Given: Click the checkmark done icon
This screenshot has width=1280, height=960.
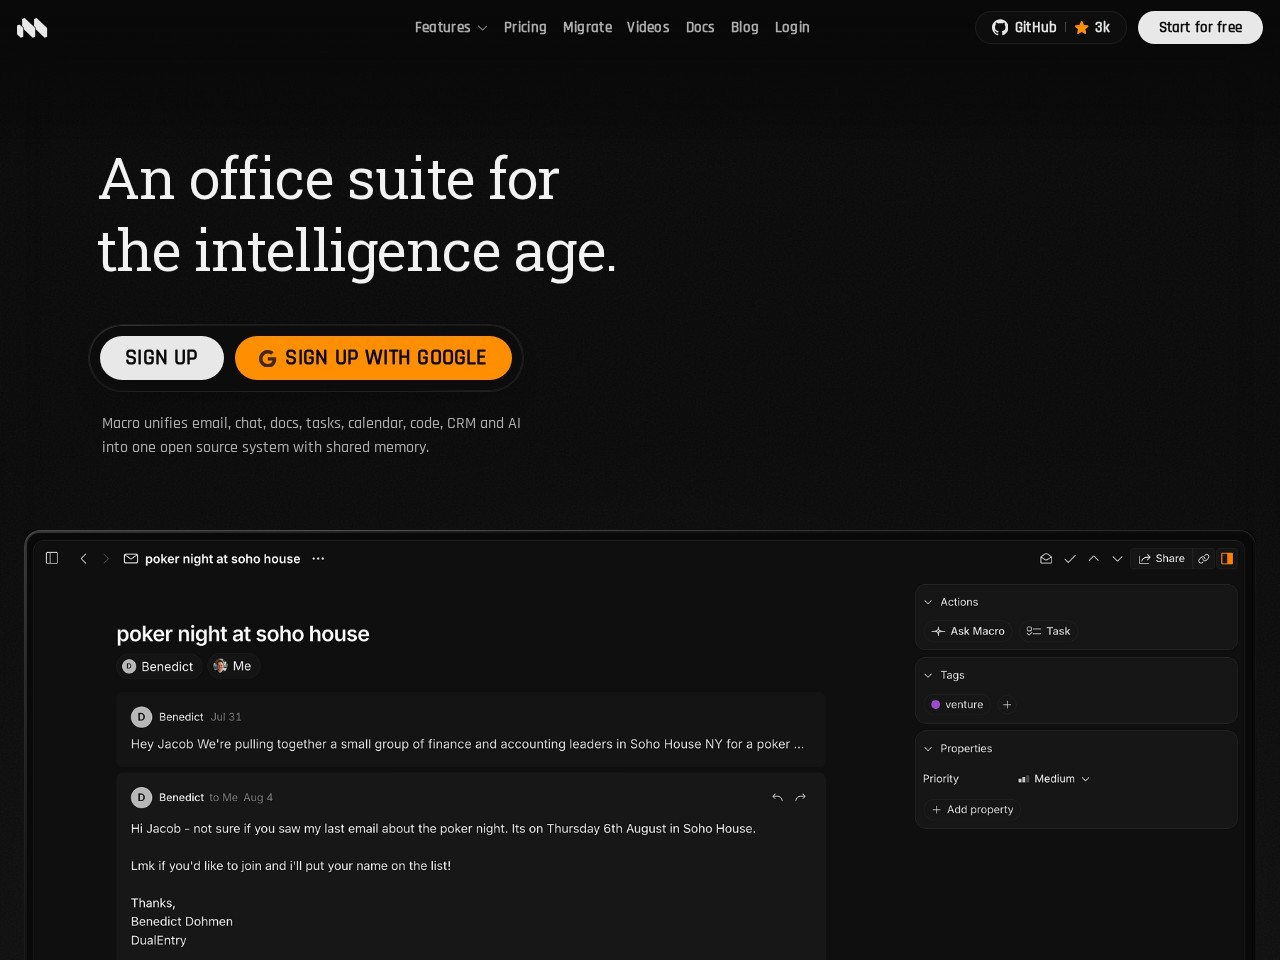Looking at the screenshot, I should (1070, 559).
